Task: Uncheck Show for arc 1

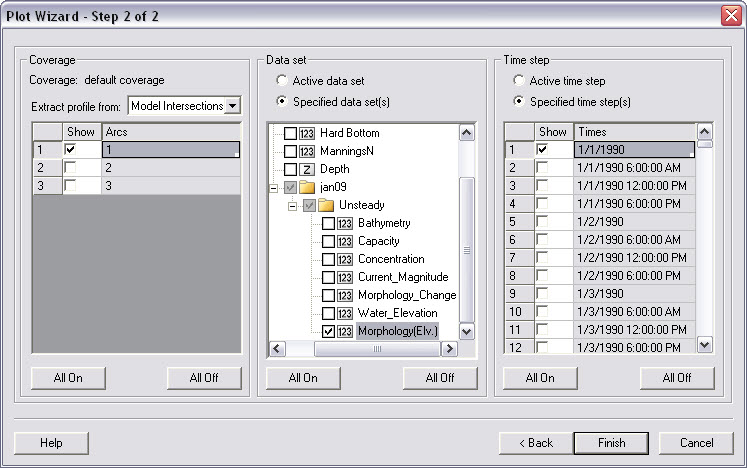Action: click(x=70, y=150)
